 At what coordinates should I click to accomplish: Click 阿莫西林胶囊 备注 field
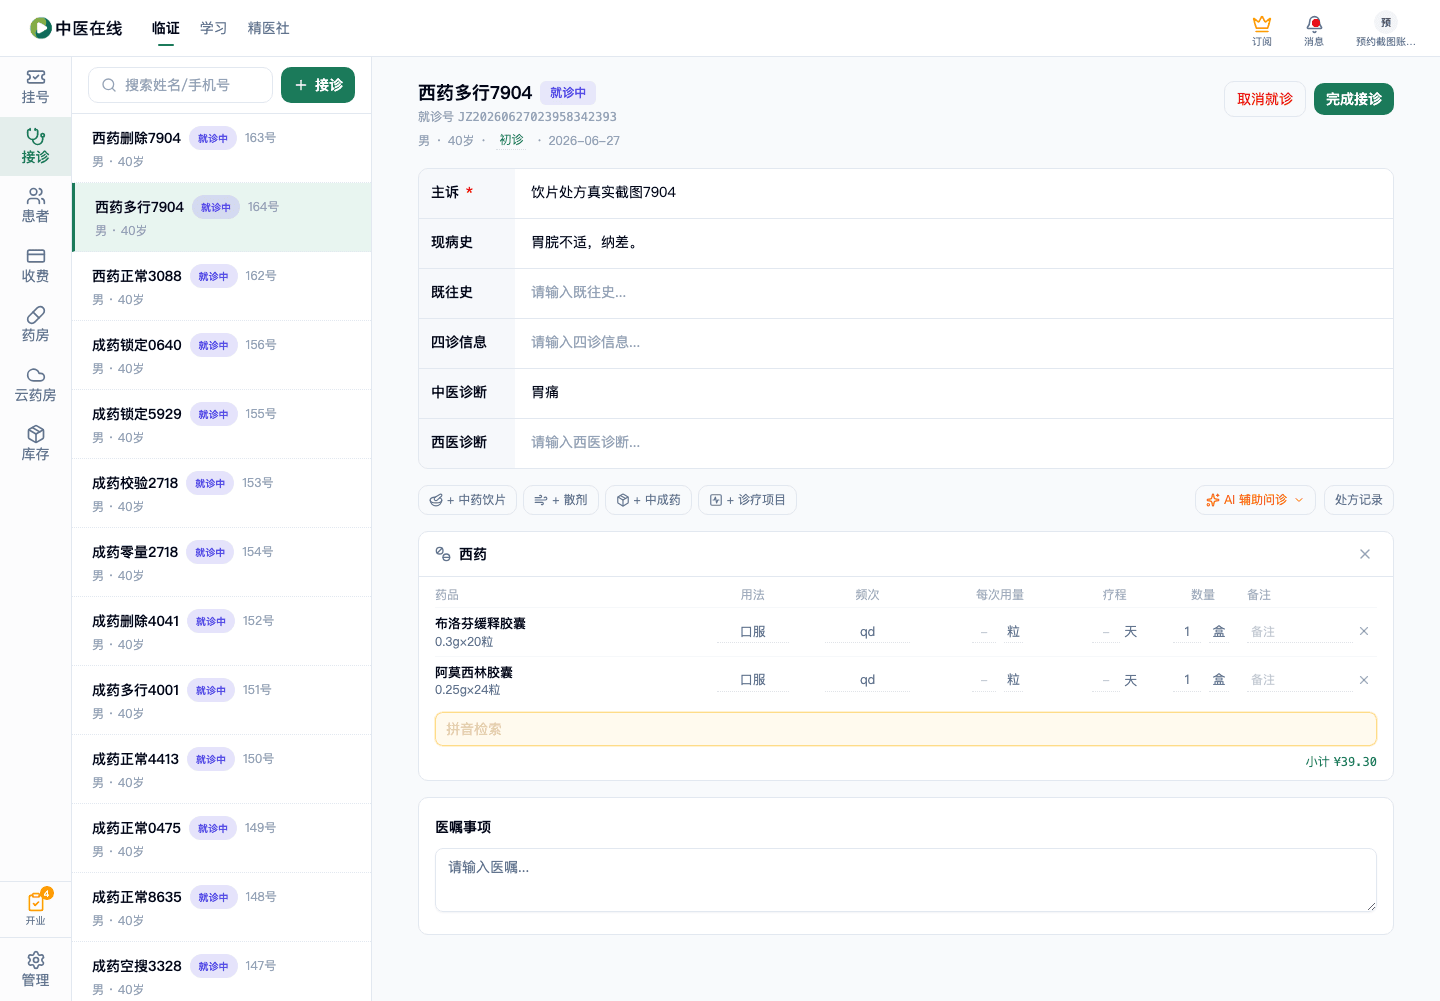pyautogui.click(x=1298, y=680)
